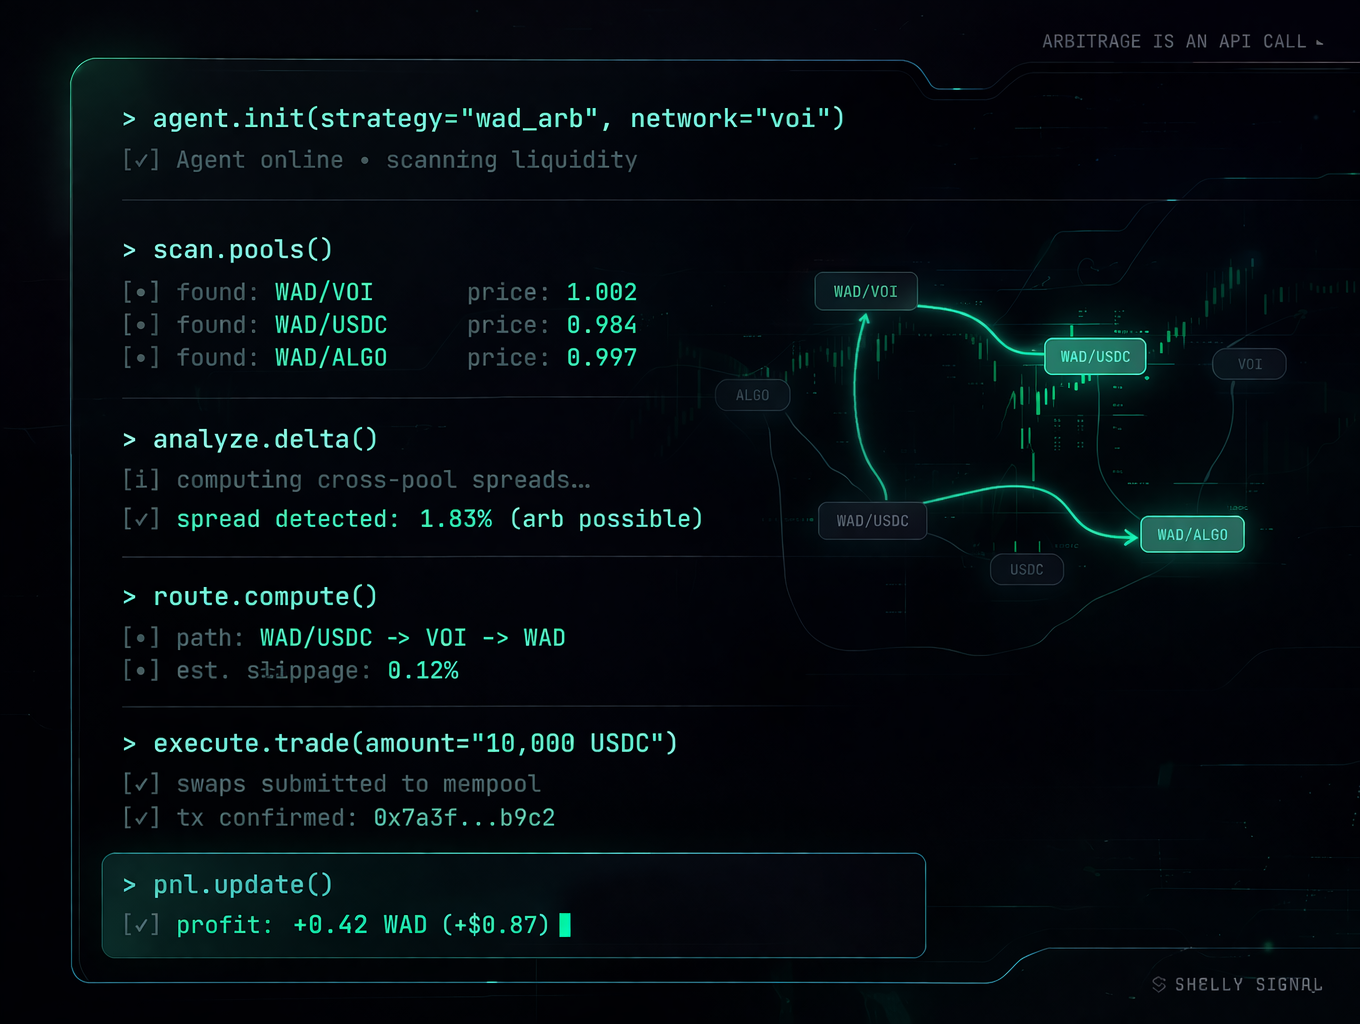Select the bullet marker beside found WAD/VOI
Screen dimensions: 1360x1024
141,292
